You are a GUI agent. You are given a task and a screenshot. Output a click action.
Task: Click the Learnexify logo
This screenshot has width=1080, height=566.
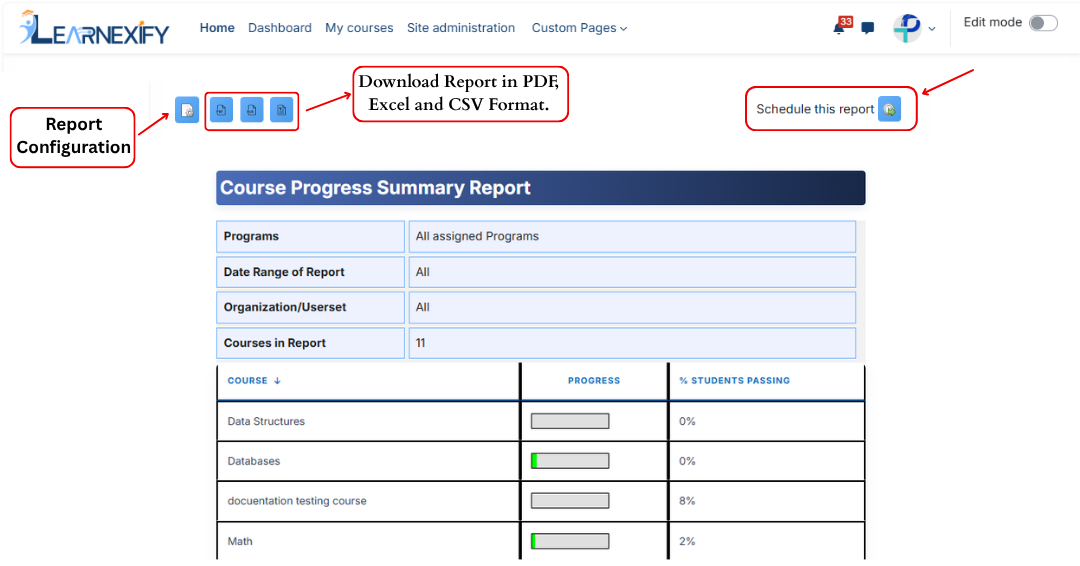pos(94,28)
